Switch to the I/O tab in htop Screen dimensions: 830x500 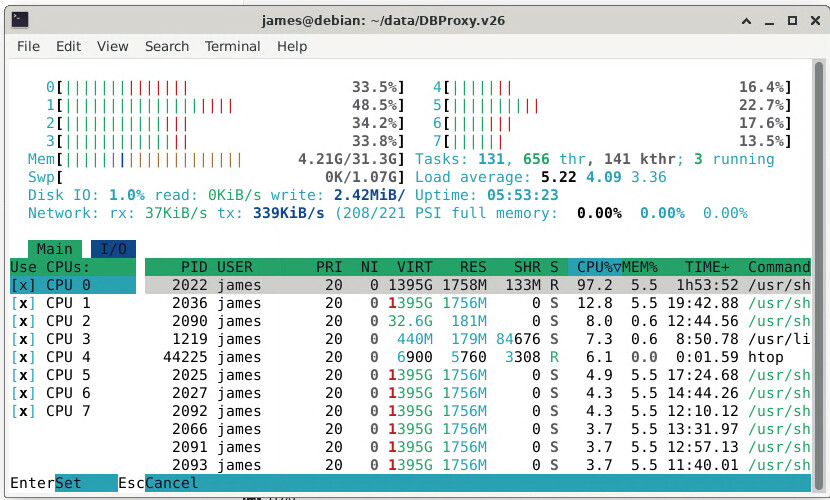[x=113, y=249]
